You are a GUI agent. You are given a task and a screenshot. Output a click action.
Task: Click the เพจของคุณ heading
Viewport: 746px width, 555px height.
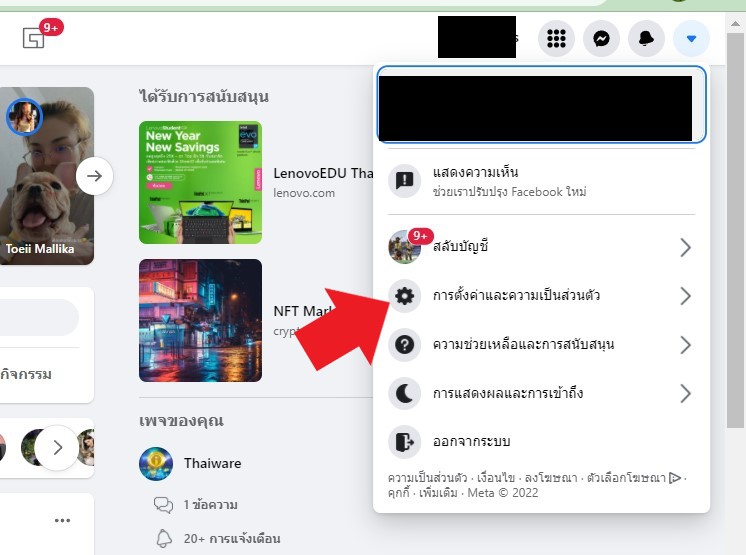(x=181, y=421)
